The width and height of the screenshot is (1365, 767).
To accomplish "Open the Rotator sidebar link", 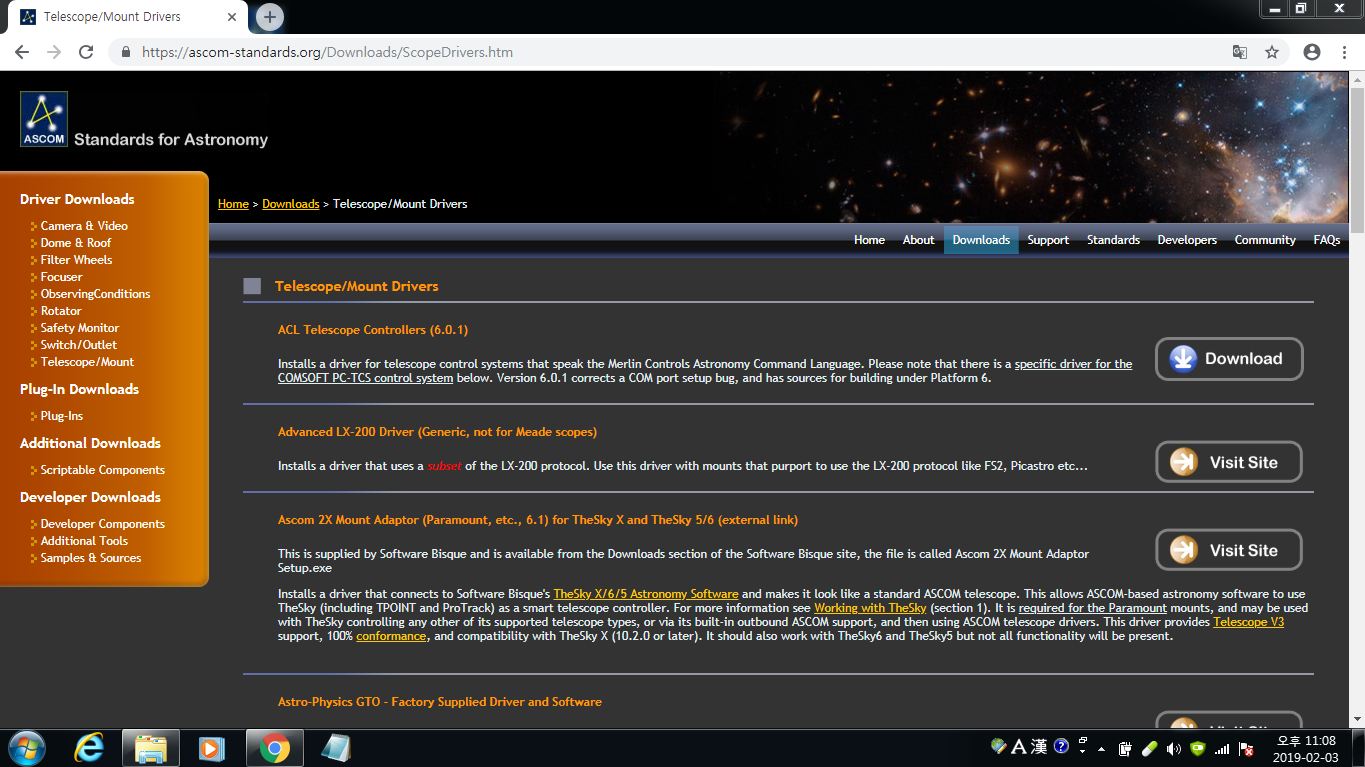I will click(61, 311).
